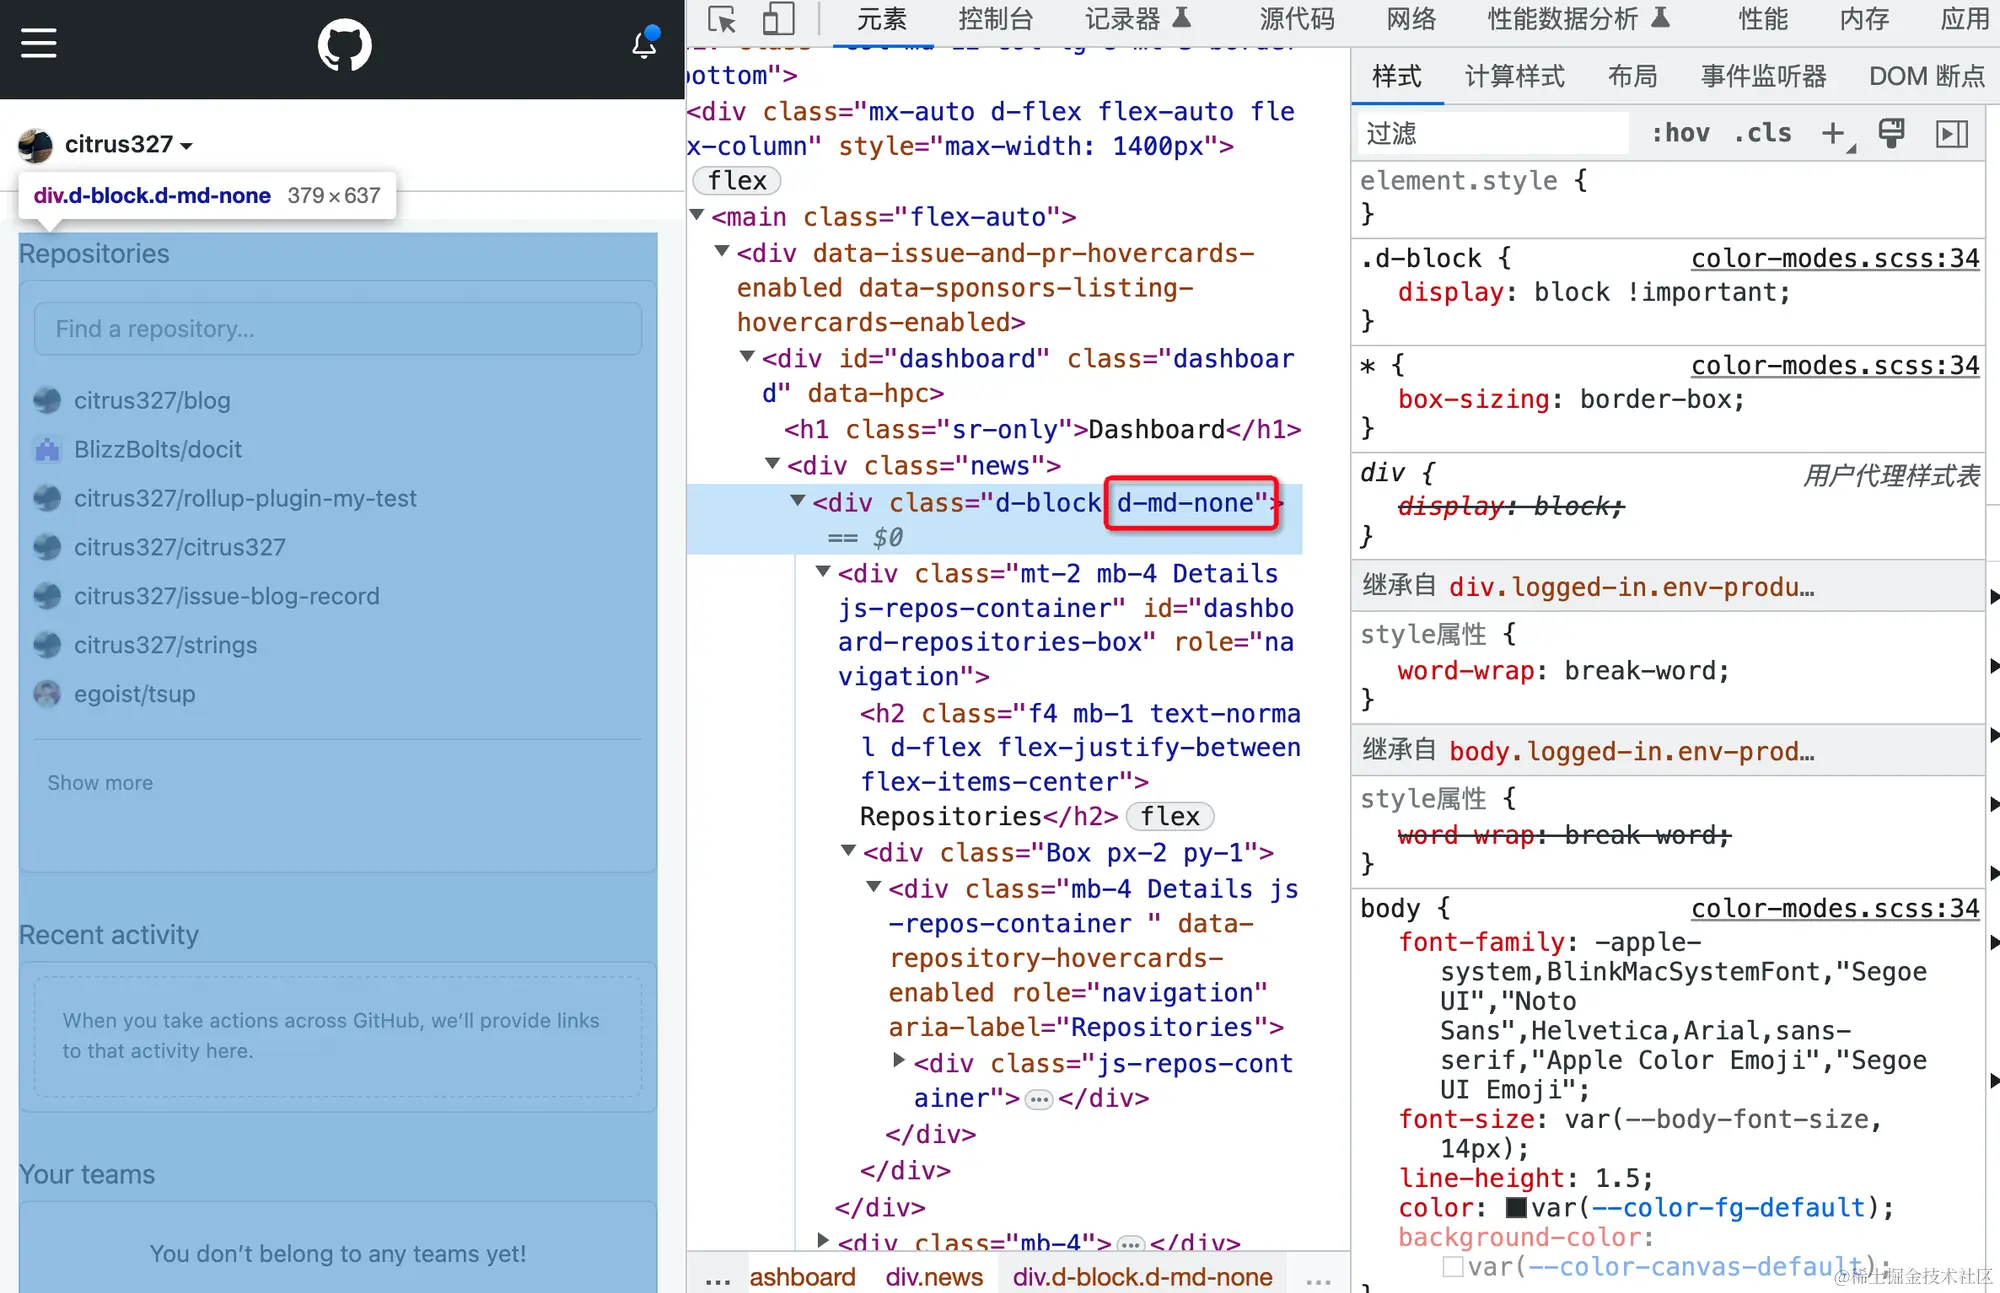This screenshot has width=2000, height=1293.
Task: Click the citrus327 avatar beside the username
Action: point(36,146)
